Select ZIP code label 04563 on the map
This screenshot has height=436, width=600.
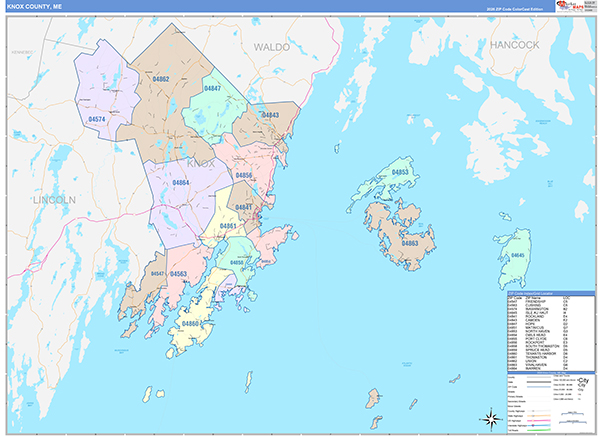click(x=178, y=274)
